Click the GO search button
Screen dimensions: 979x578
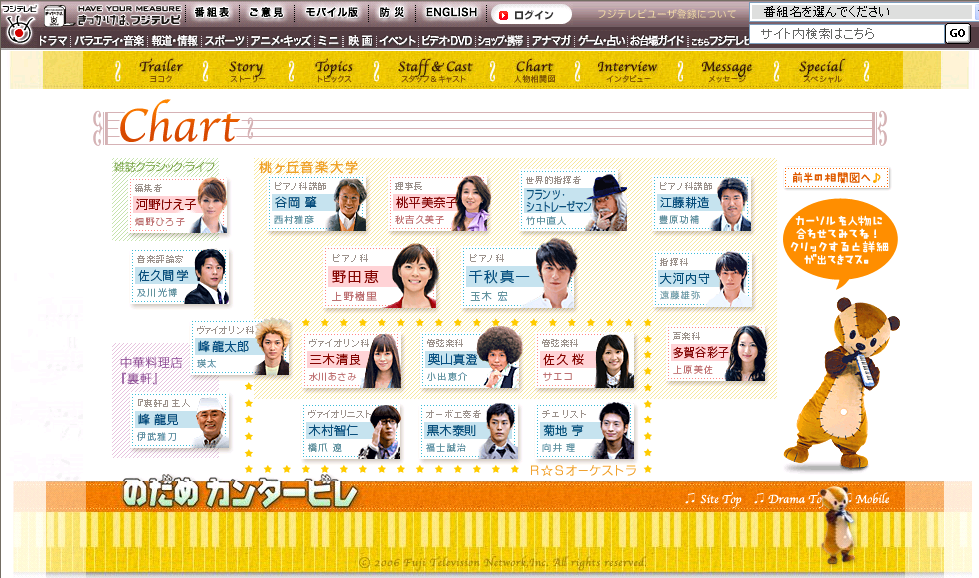957,34
